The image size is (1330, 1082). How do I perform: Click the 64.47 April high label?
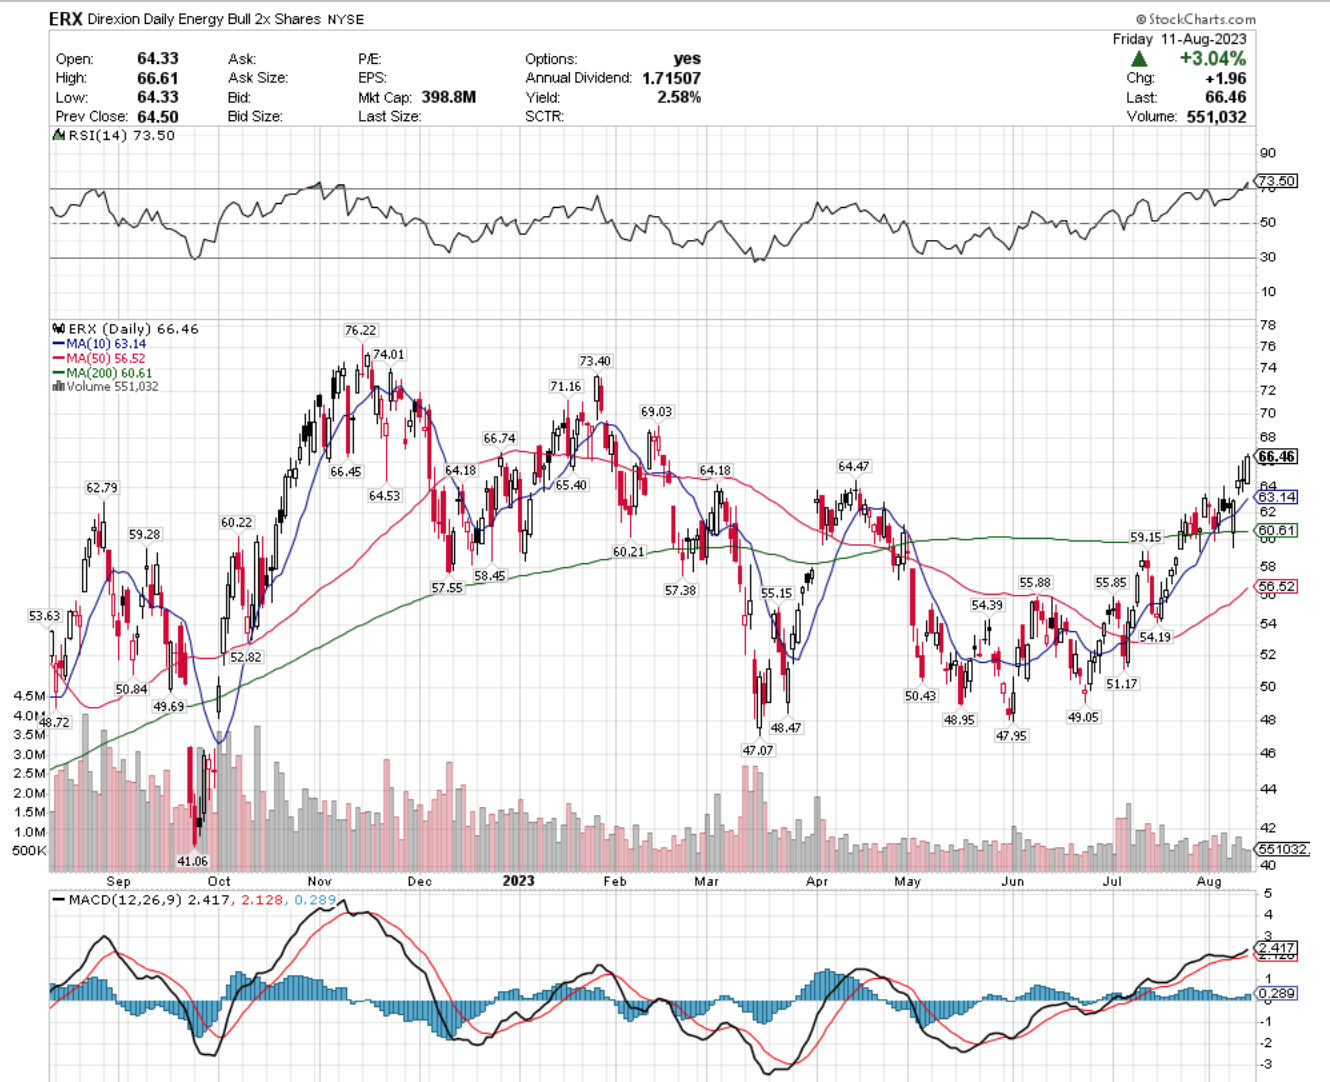coord(854,466)
